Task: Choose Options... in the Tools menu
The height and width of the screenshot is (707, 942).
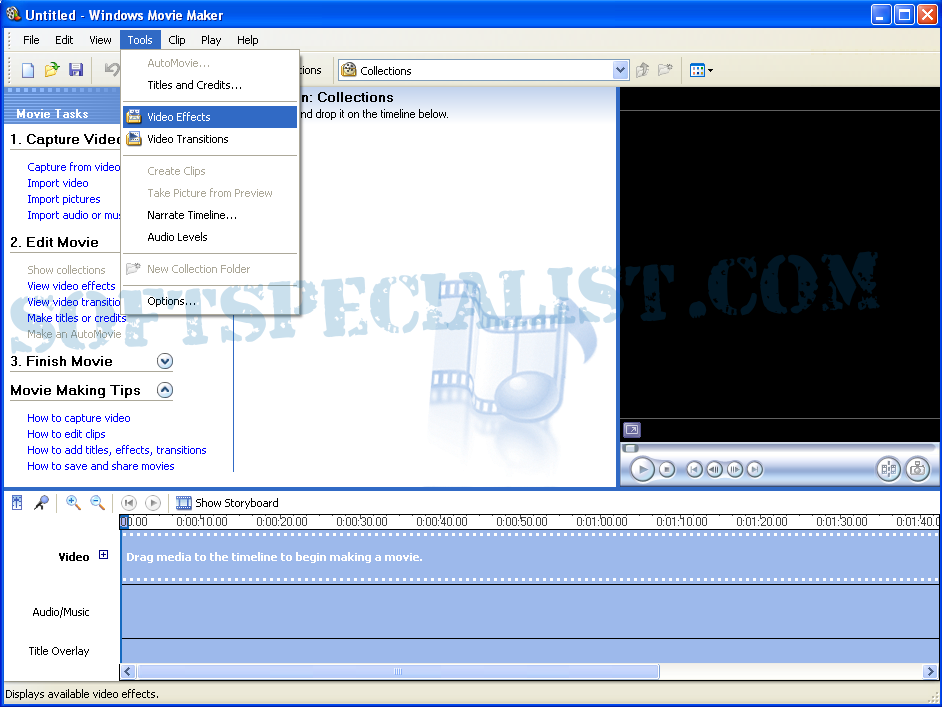Action: (172, 301)
